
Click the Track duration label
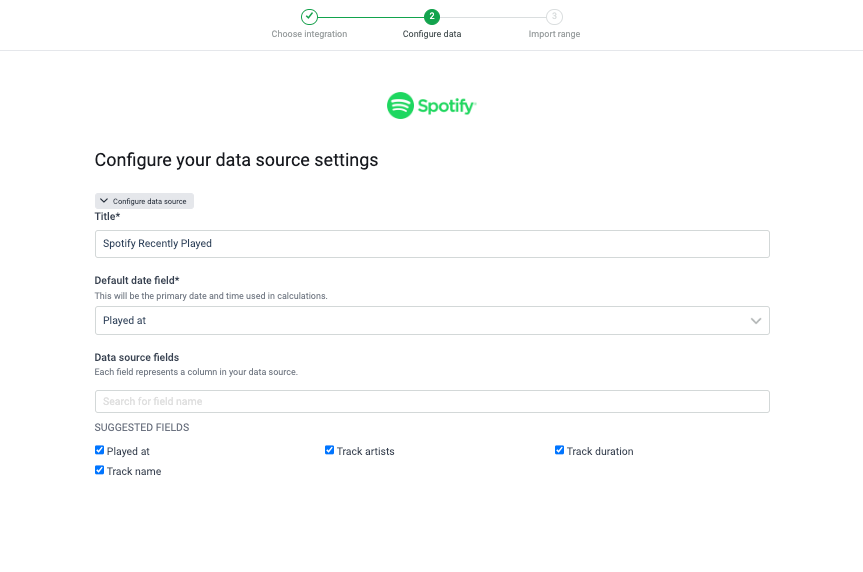click(x=600, y=452)
